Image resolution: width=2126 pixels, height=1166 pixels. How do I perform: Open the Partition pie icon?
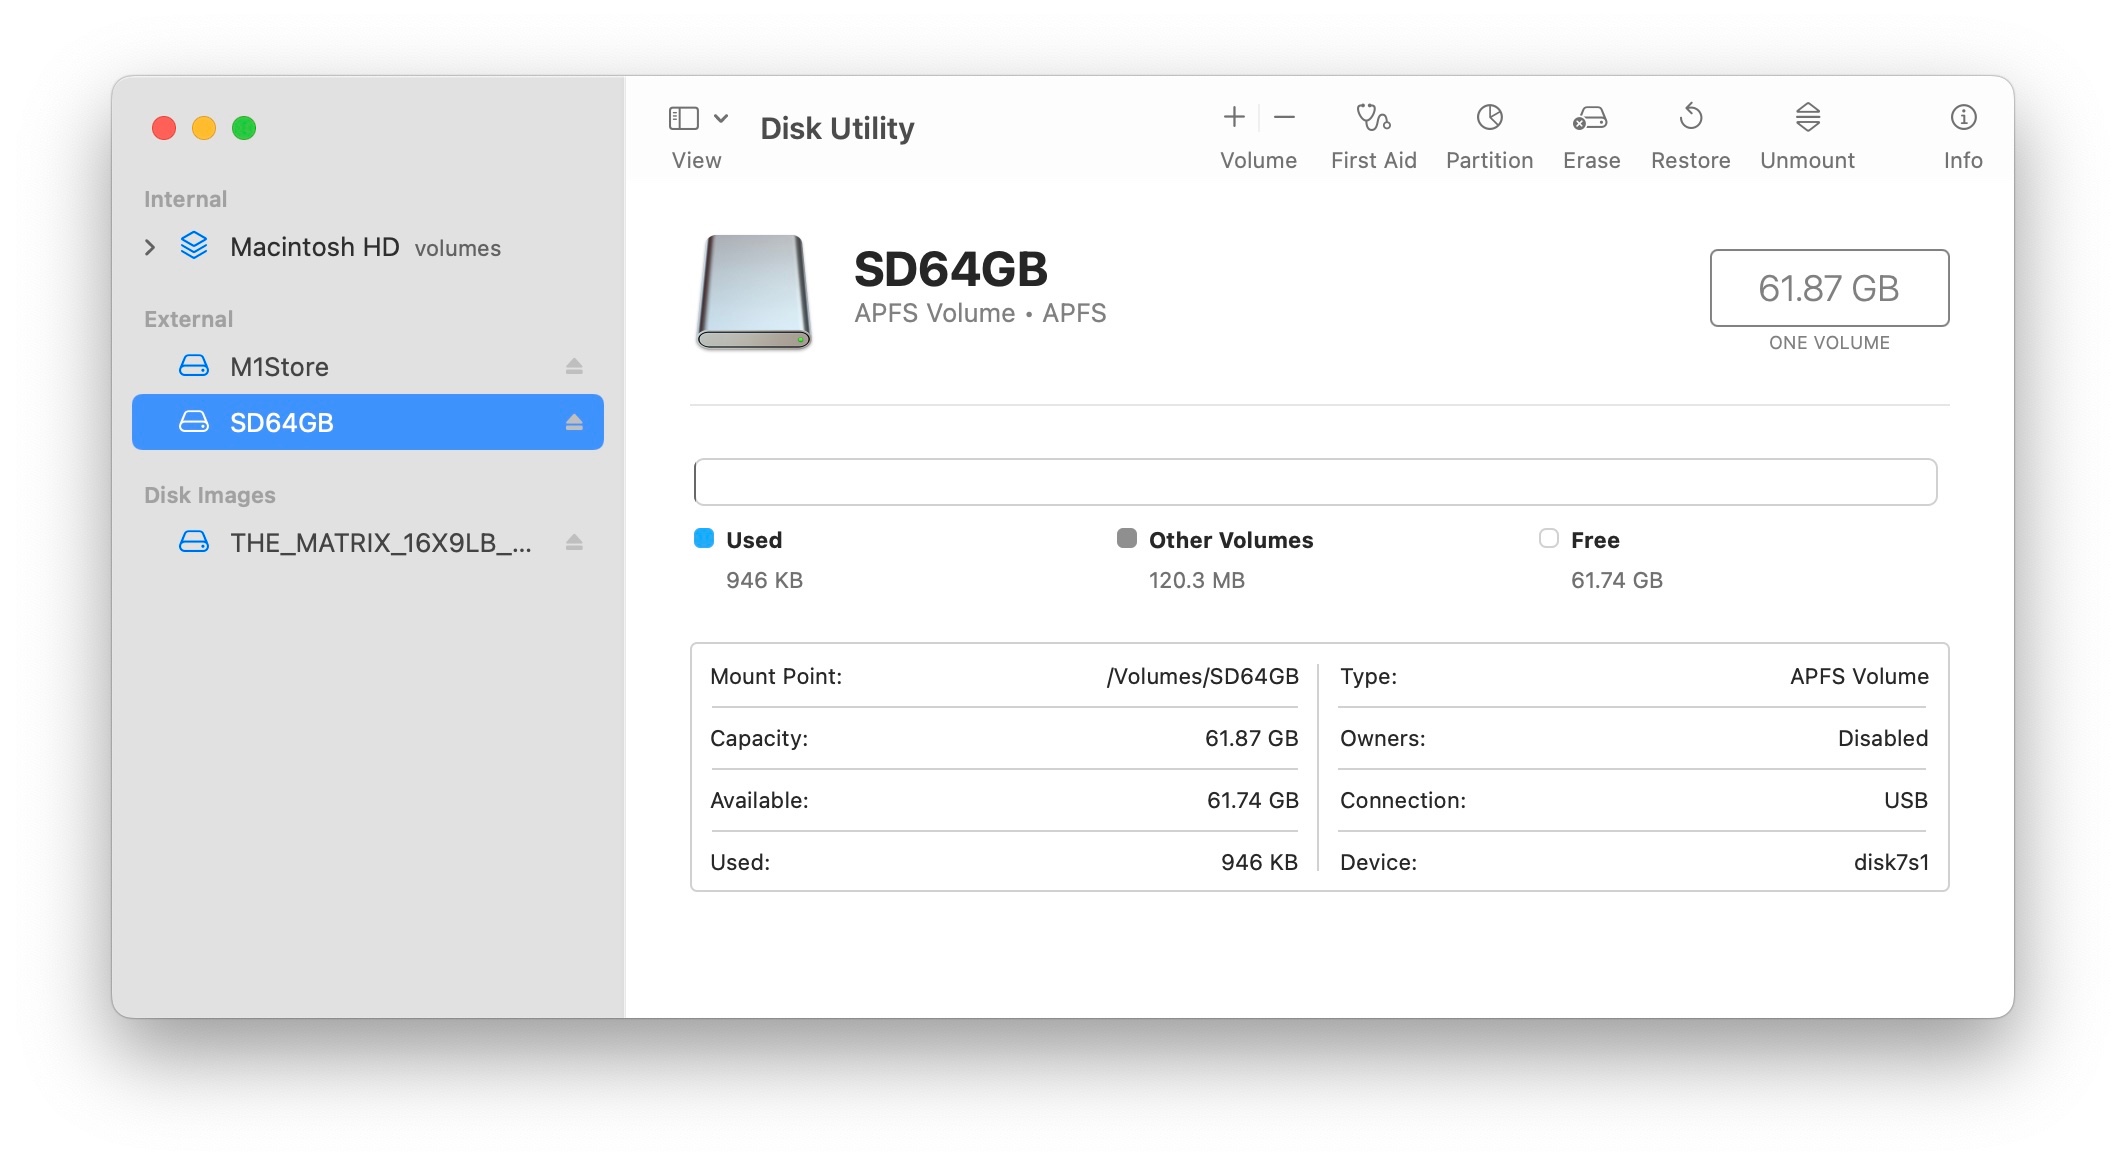click(x=1489, y=118)
